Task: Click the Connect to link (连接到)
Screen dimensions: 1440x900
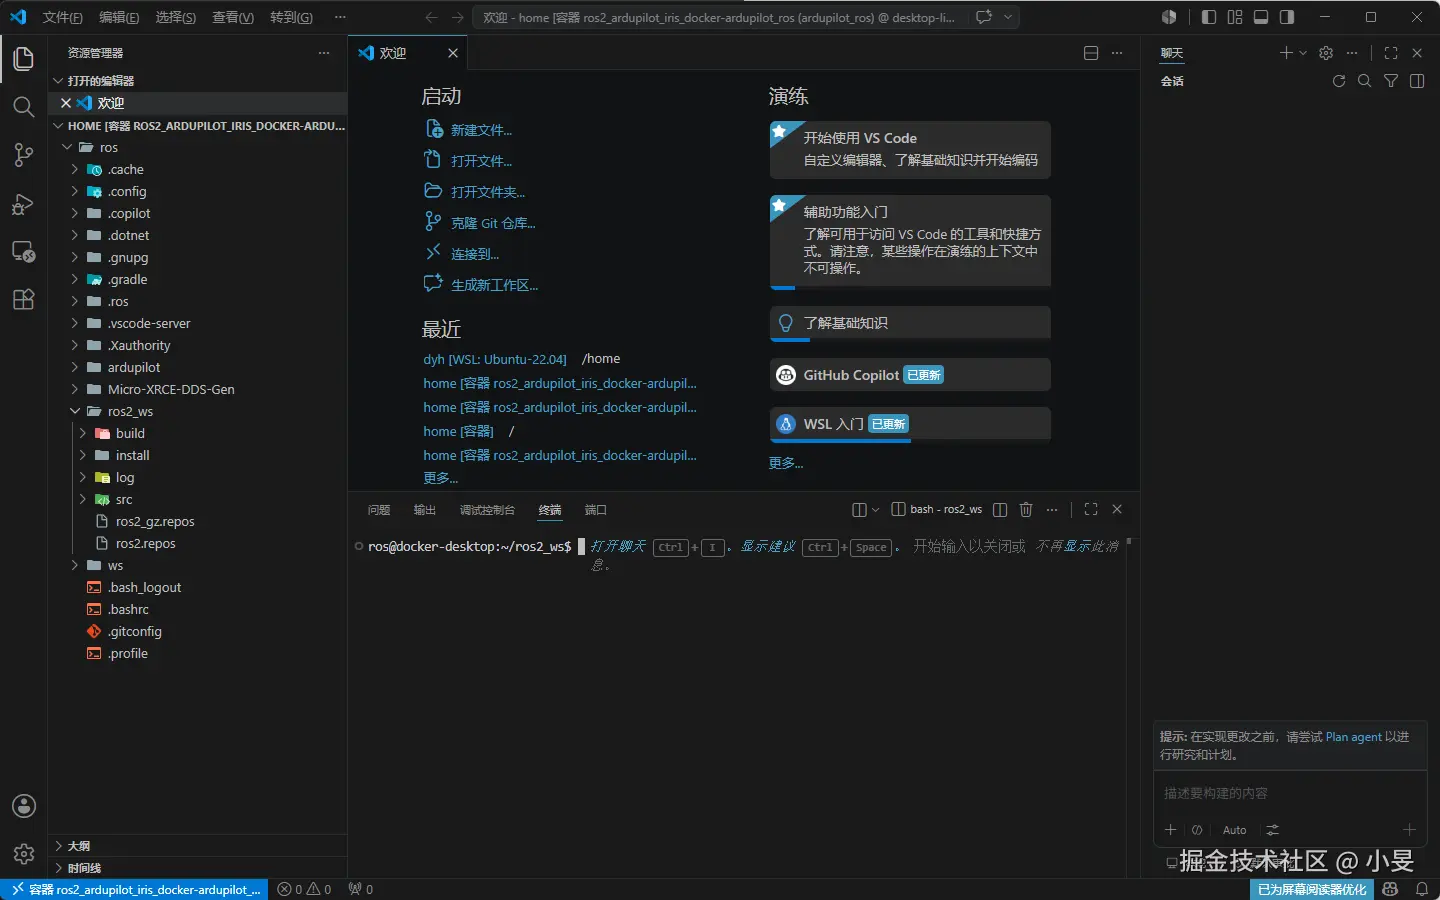Action: [x=475, y=254]
